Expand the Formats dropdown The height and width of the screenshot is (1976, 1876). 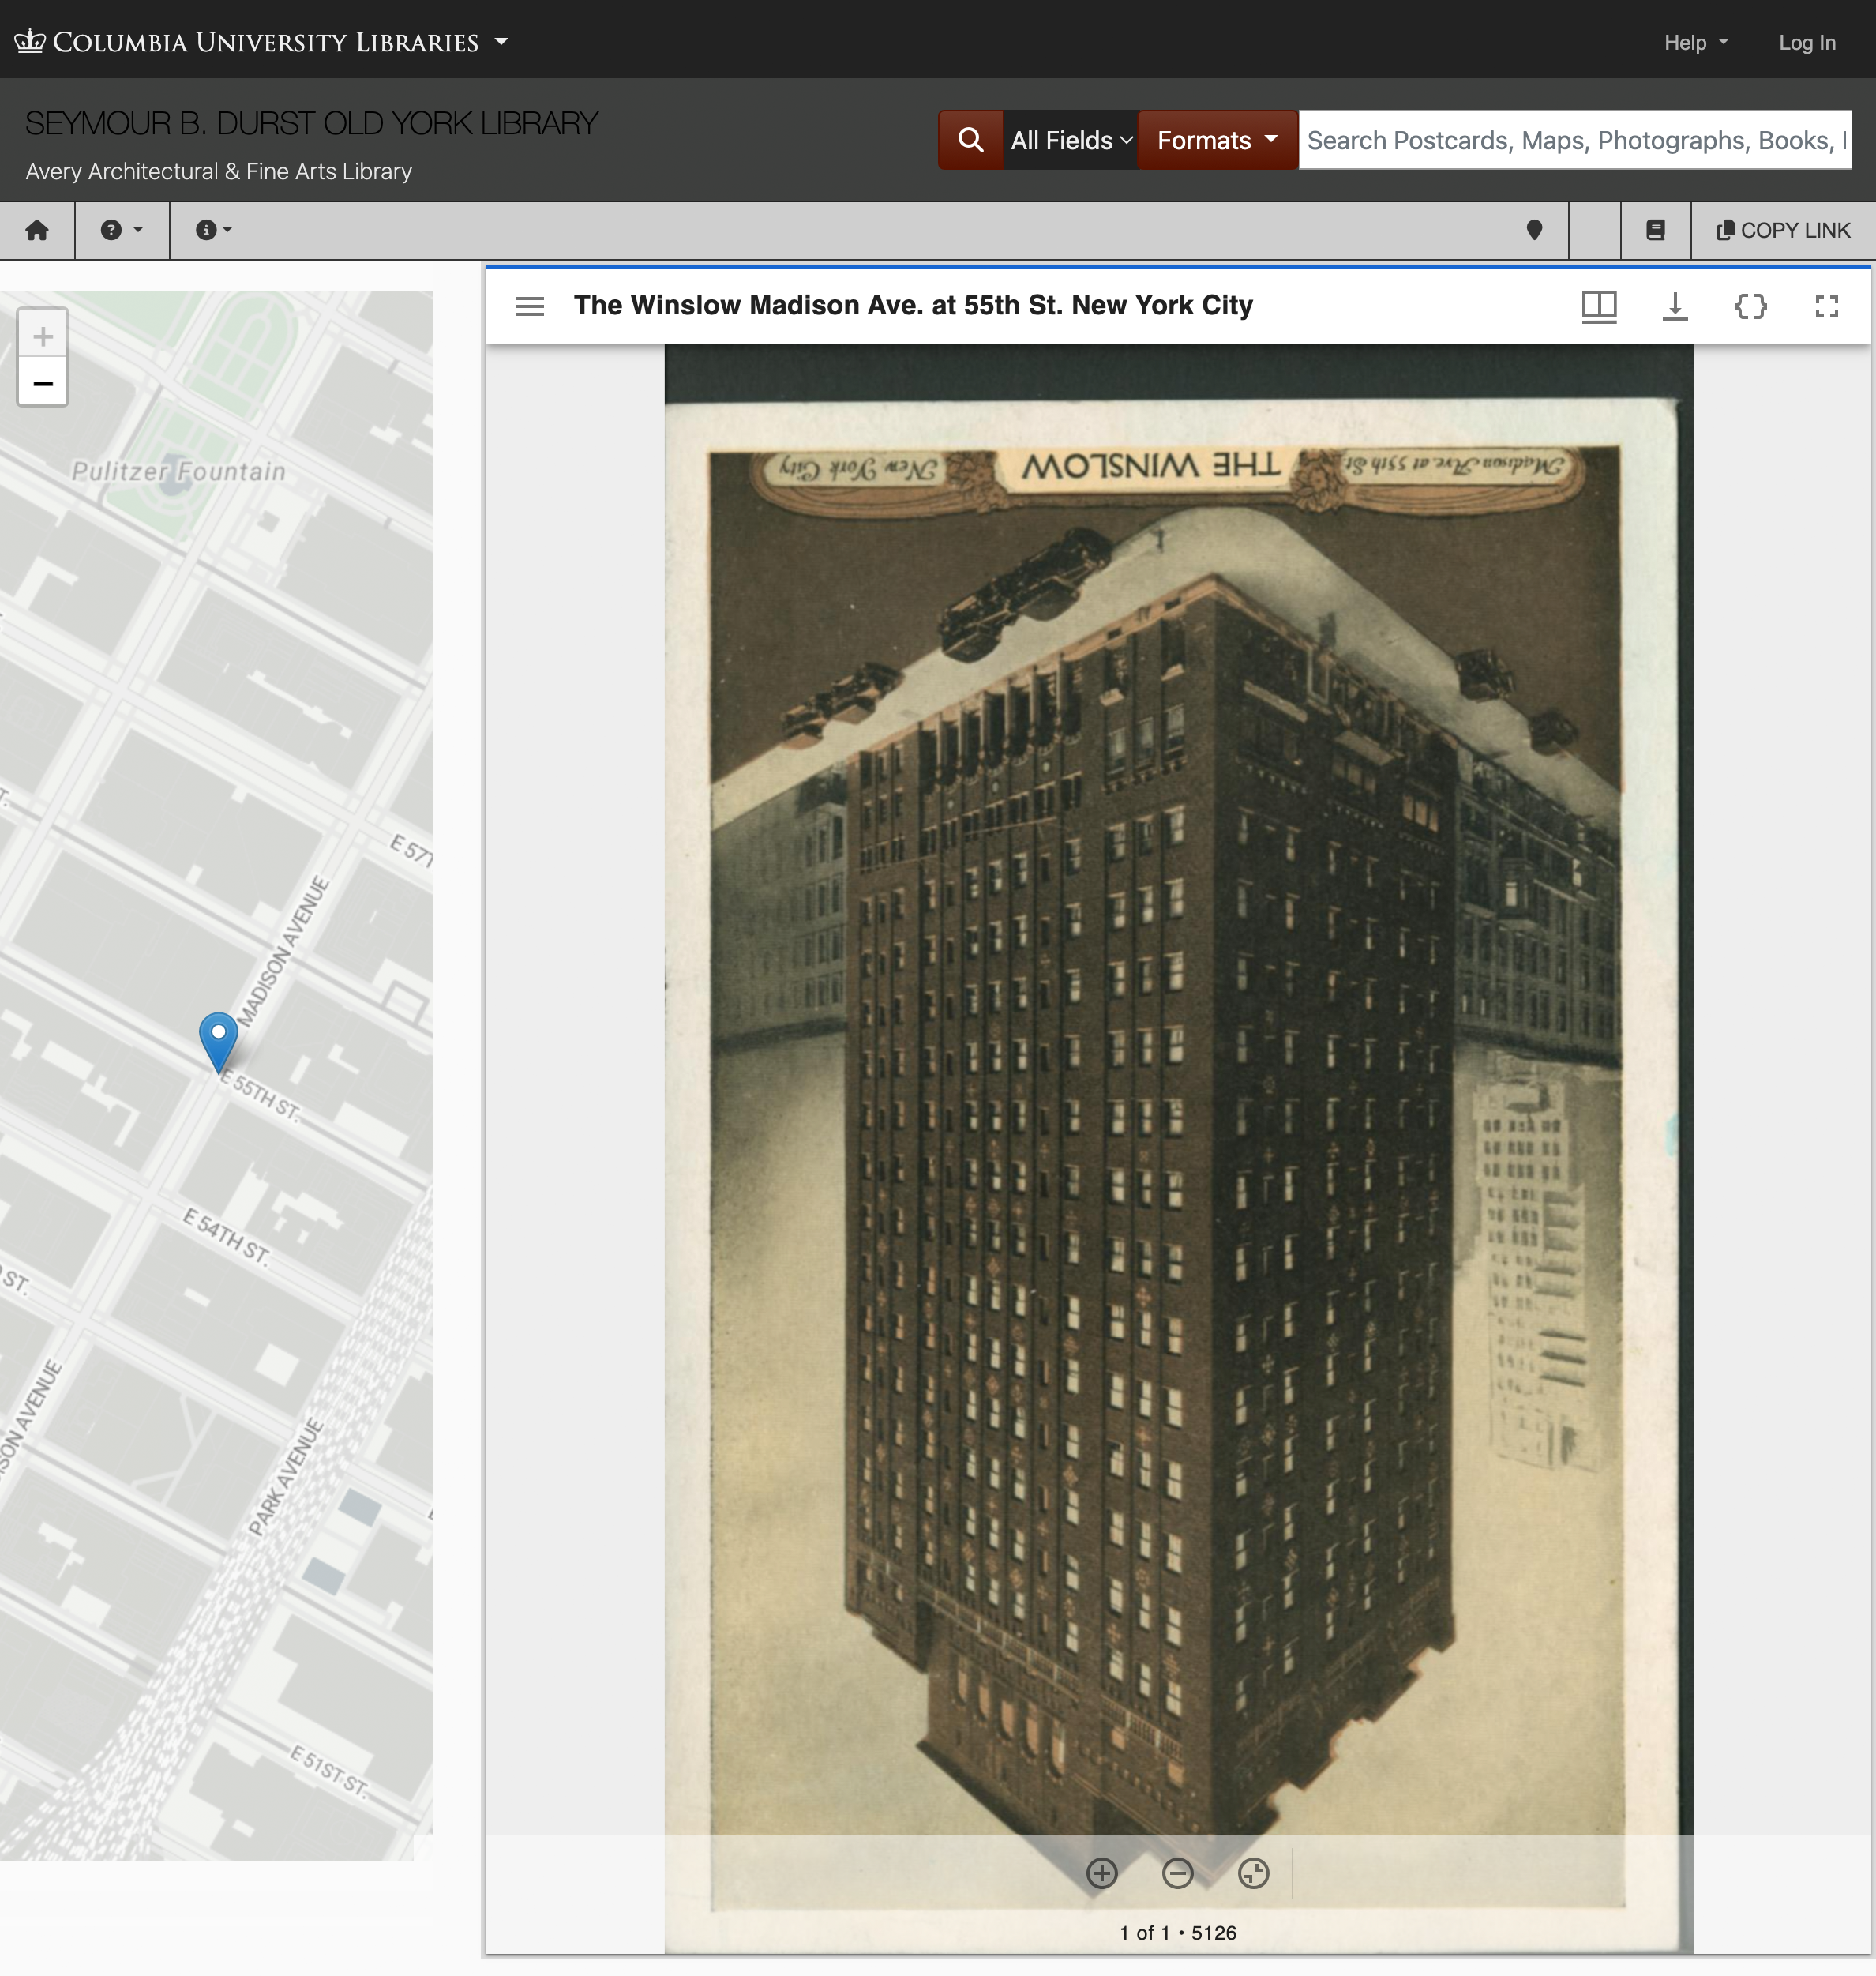click(x=1217, y=140)
